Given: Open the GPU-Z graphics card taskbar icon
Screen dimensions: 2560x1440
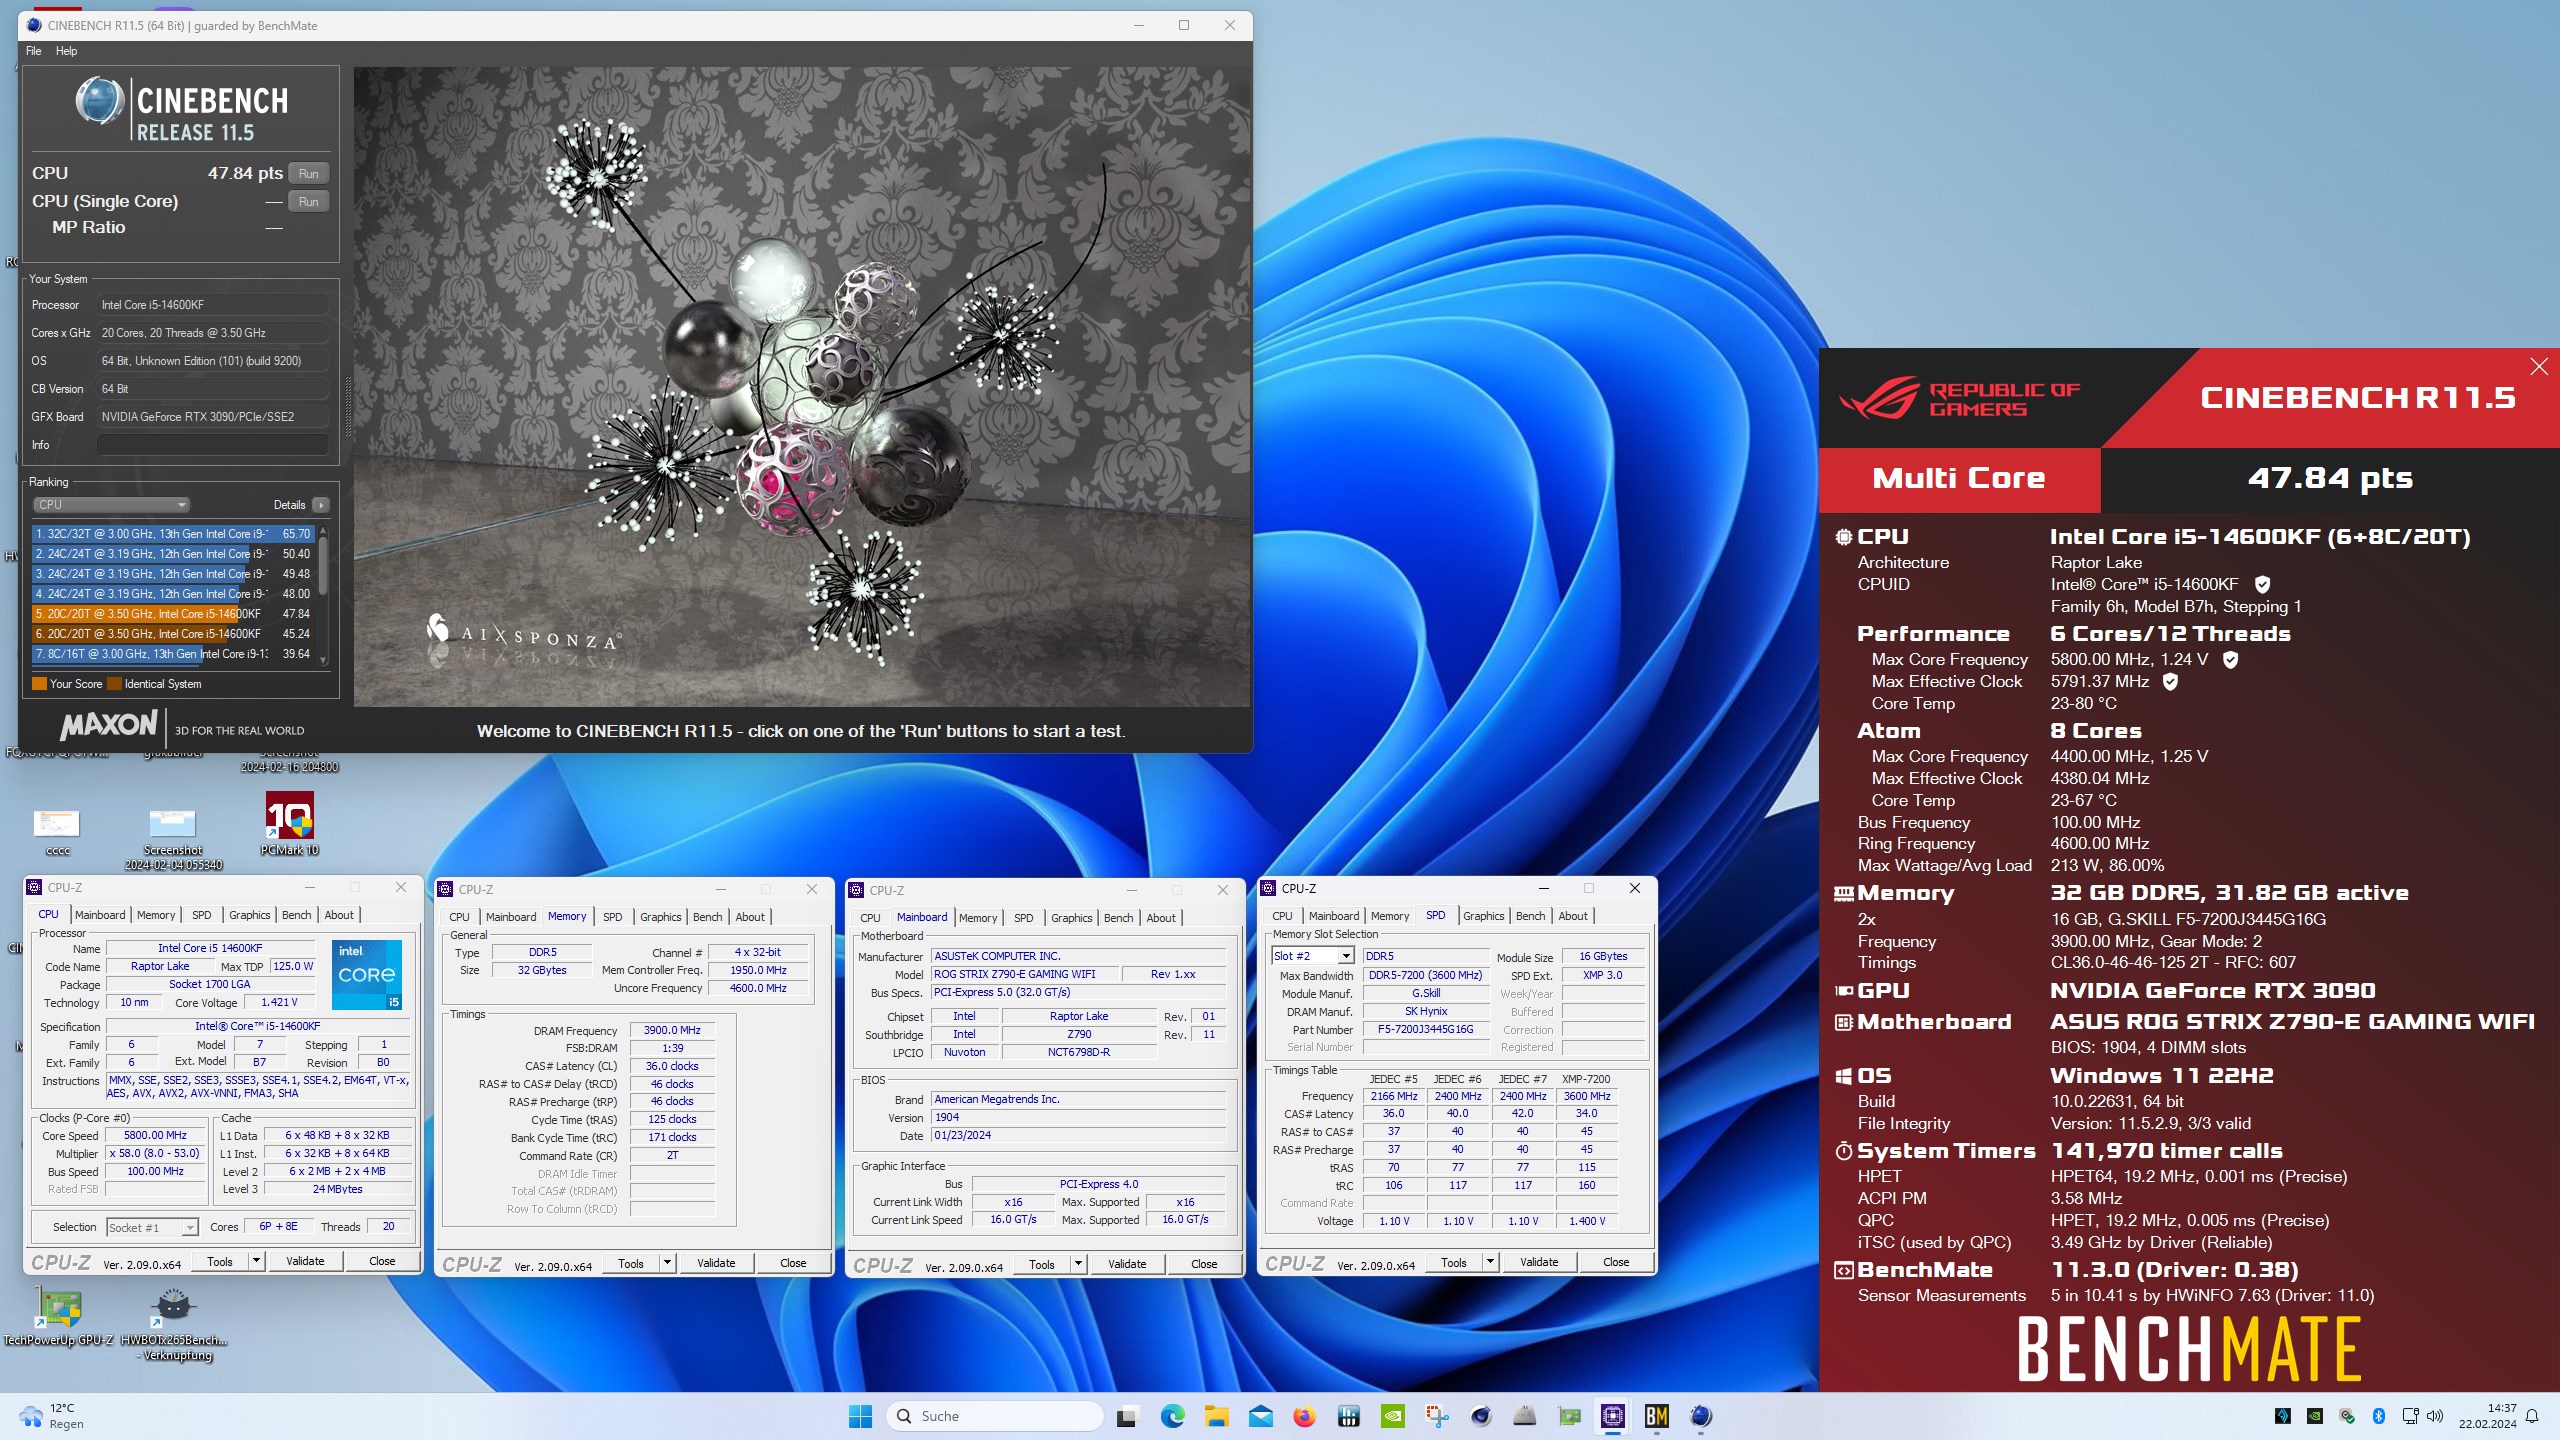Looking at the screenshot, I should click(x=1569, y=1416).
